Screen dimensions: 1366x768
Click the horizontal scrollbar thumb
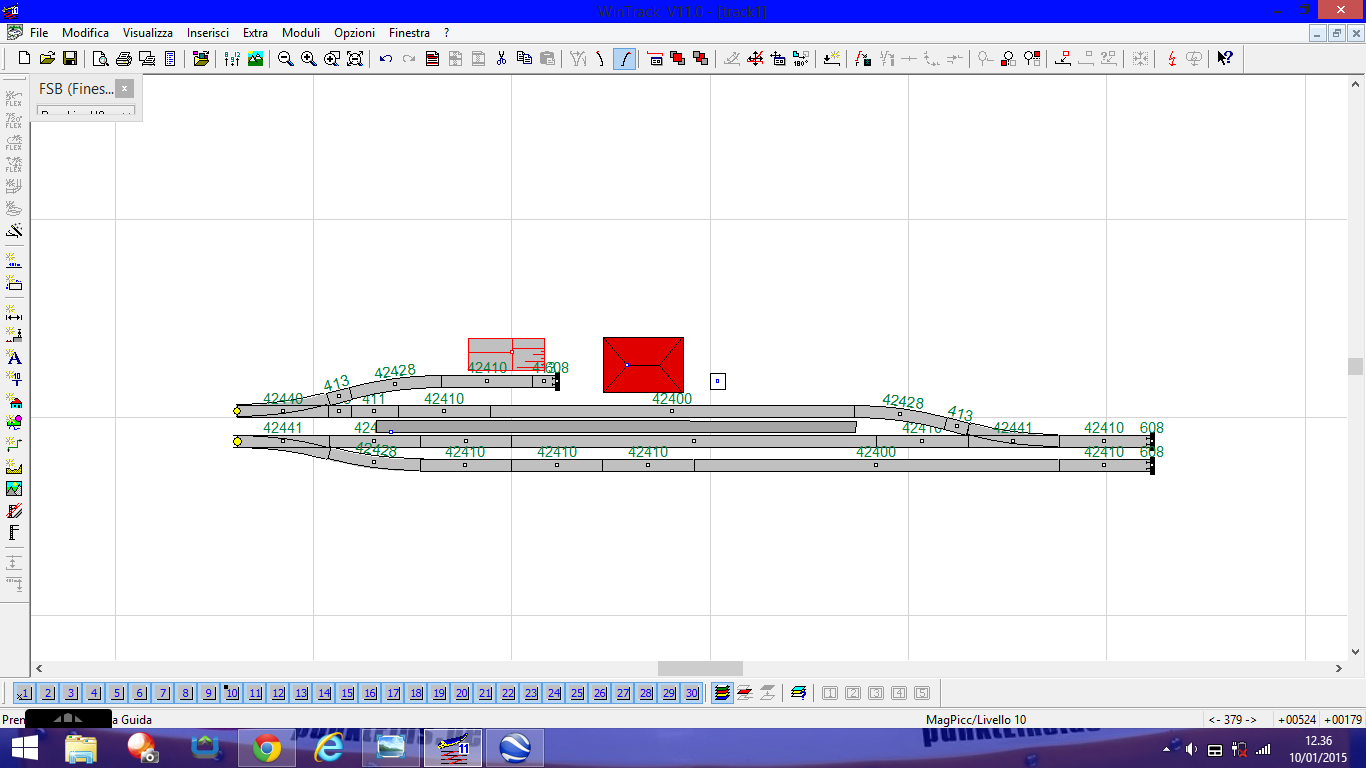point(700,668)
